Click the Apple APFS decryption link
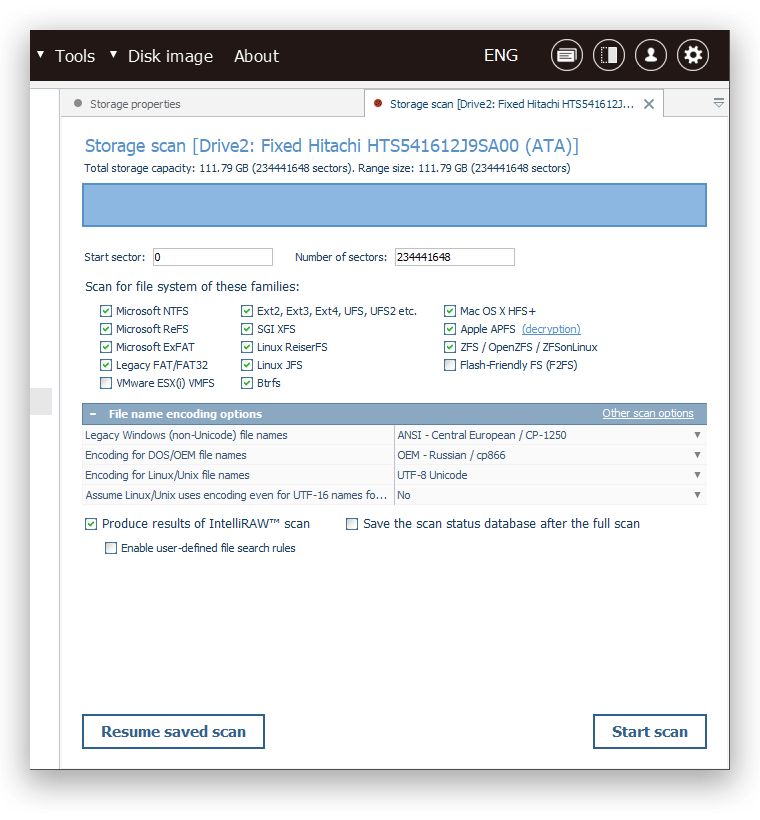Screen dimensions: 760x820 (x=550, y=329)
